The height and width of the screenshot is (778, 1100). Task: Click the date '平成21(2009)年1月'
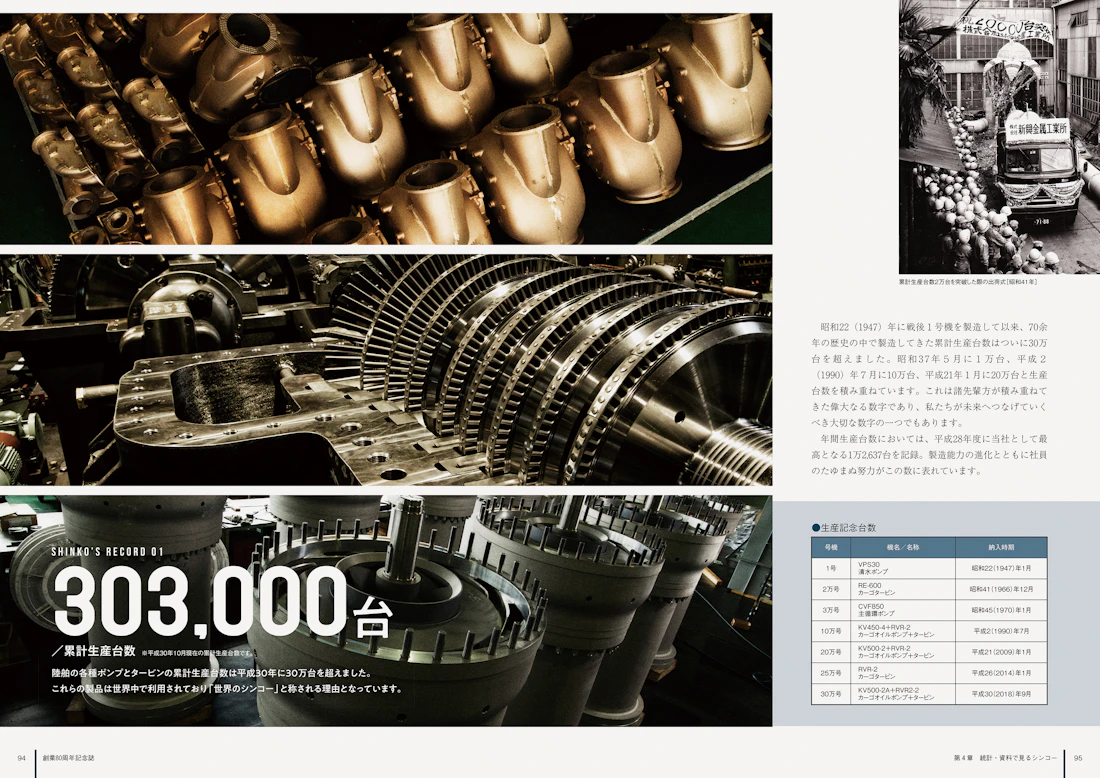pos(1001,652)
